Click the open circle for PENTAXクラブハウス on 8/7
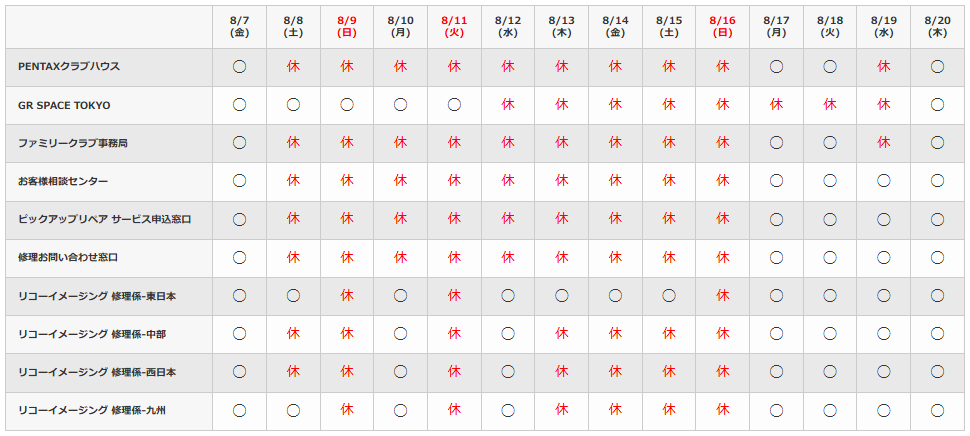The height and width of the screenshot is (436, 970). coord(239,67)
